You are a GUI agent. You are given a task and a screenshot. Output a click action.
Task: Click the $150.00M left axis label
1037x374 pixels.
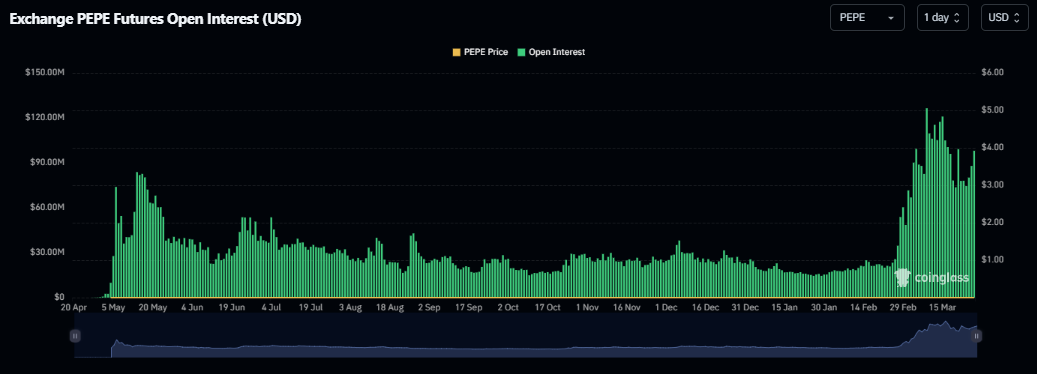45,72
